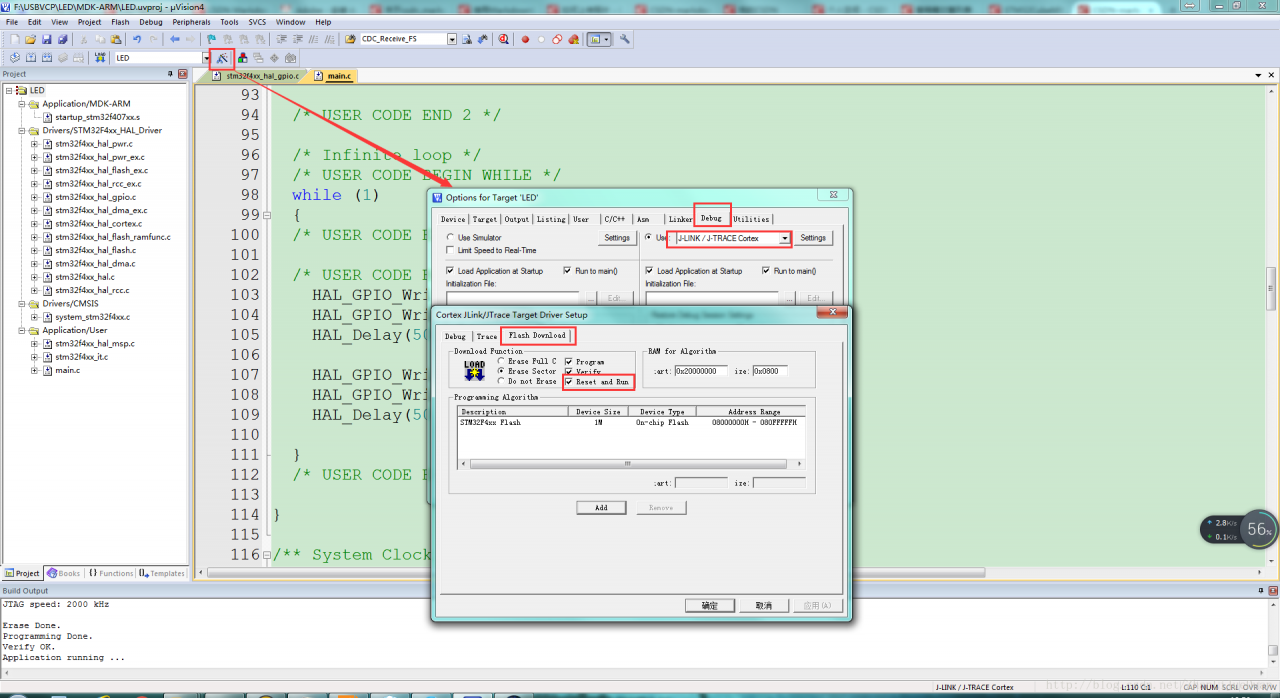Image resolution: width=1280 pixels, height=698 pixels.
Task: Click the Insert Bookmark flag icon
Action: [211, 39]
